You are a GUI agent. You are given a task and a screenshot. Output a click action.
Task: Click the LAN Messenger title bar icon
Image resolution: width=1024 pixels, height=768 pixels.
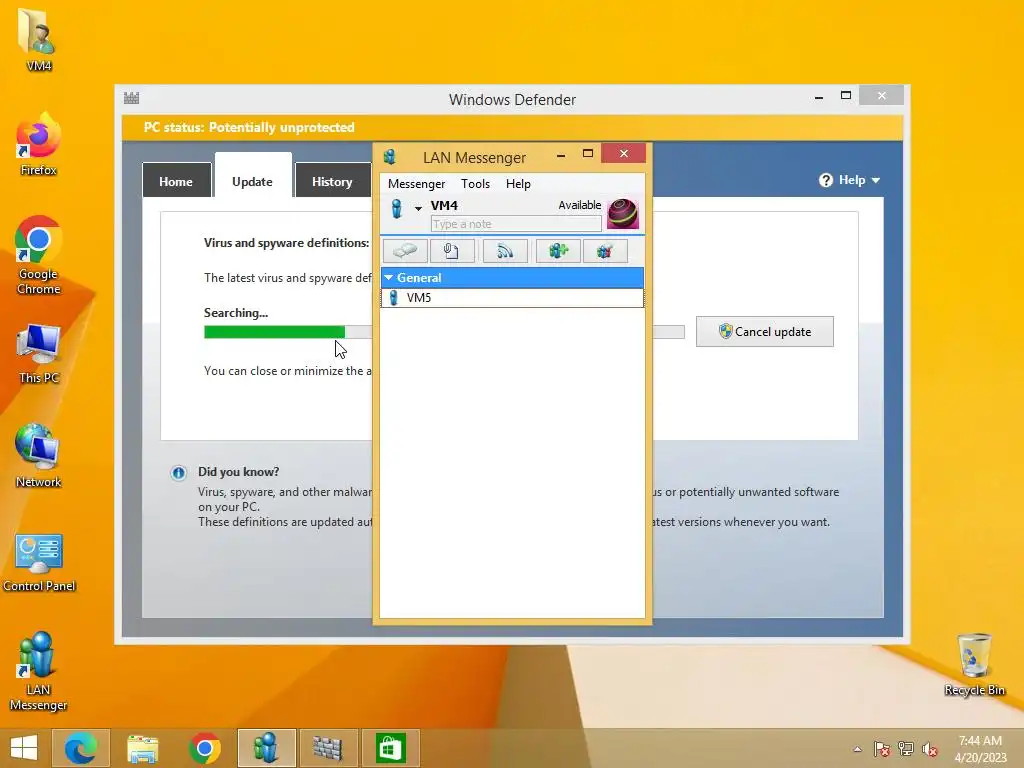(391, 157)
